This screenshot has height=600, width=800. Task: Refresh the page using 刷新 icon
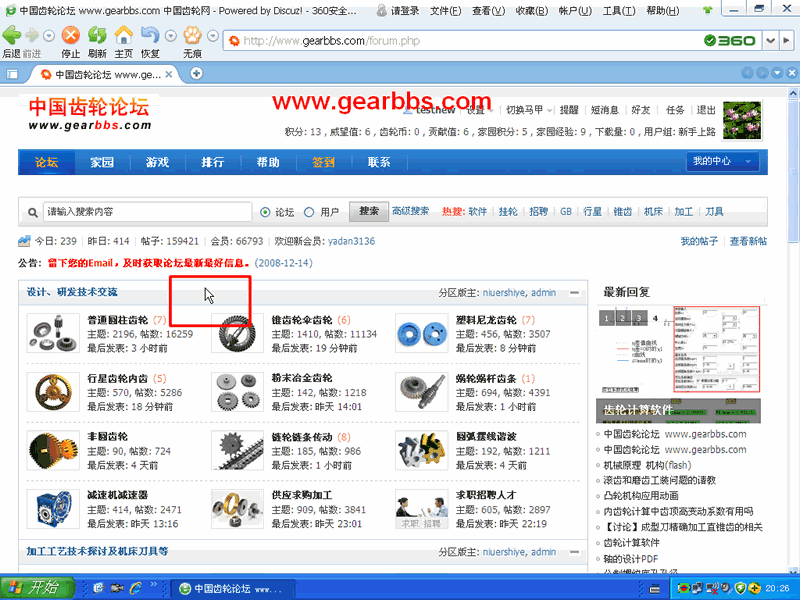click(x=97, y=35)
